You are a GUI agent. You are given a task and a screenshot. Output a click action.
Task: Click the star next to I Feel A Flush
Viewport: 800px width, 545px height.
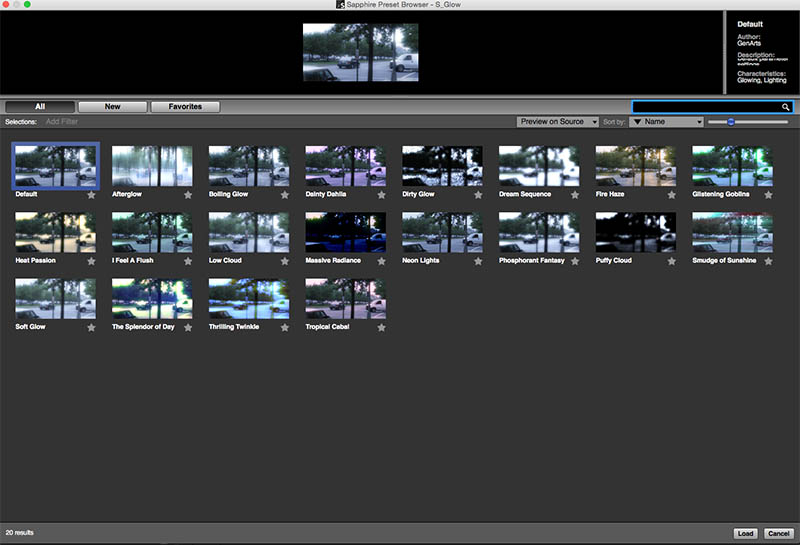[x=188, y=261]
